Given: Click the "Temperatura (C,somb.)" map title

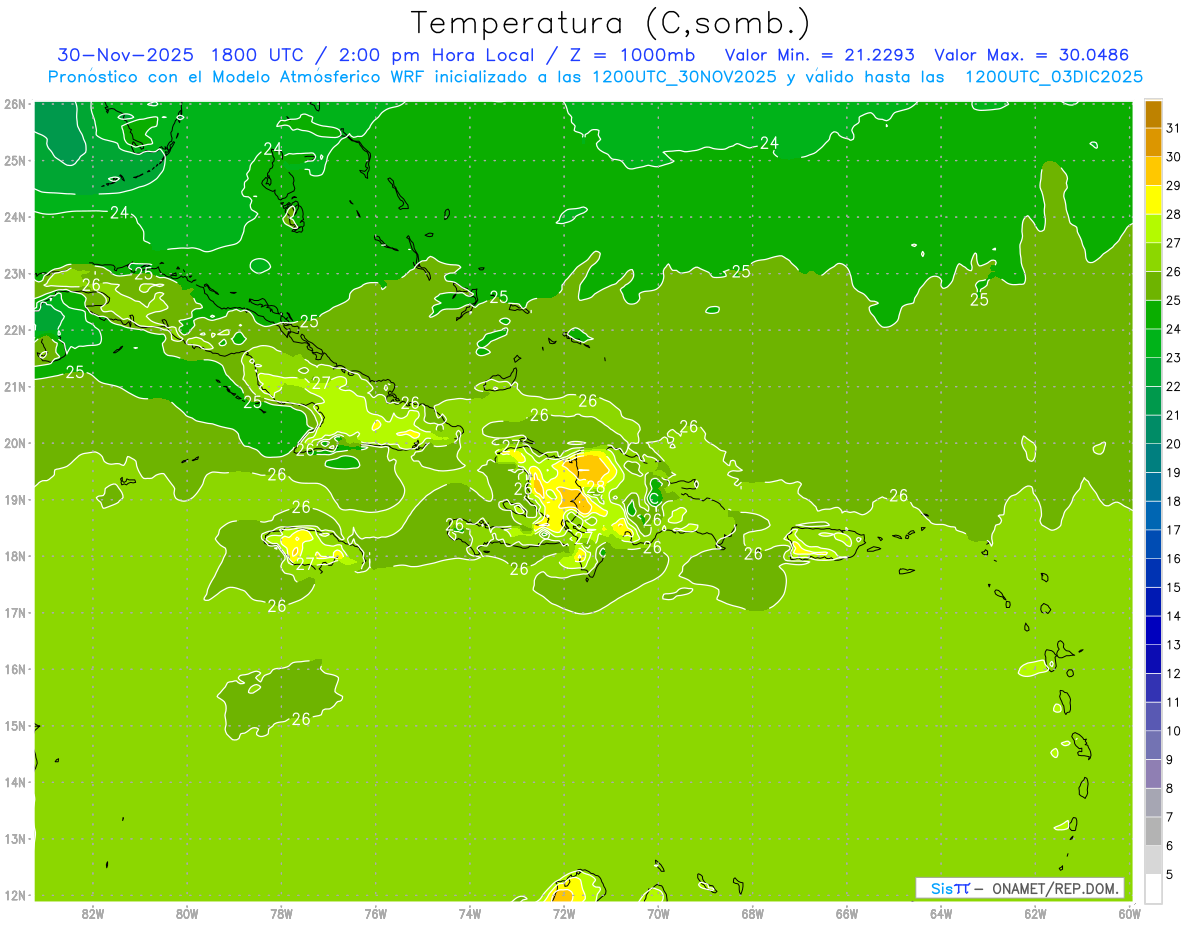Looking at the screenshot, I should pyautogui.click(x=610, y=22).
